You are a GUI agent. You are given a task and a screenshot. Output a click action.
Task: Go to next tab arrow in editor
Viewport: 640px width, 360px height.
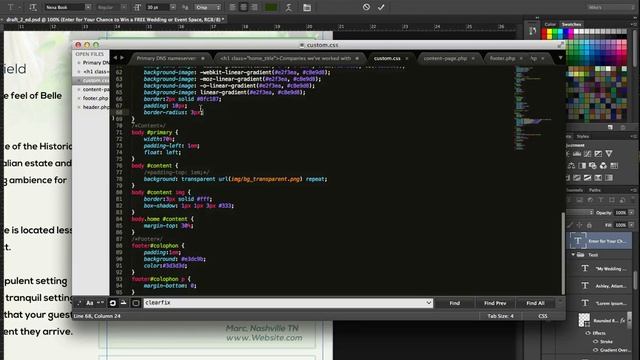pyautogui.click(x=122, y=58)
